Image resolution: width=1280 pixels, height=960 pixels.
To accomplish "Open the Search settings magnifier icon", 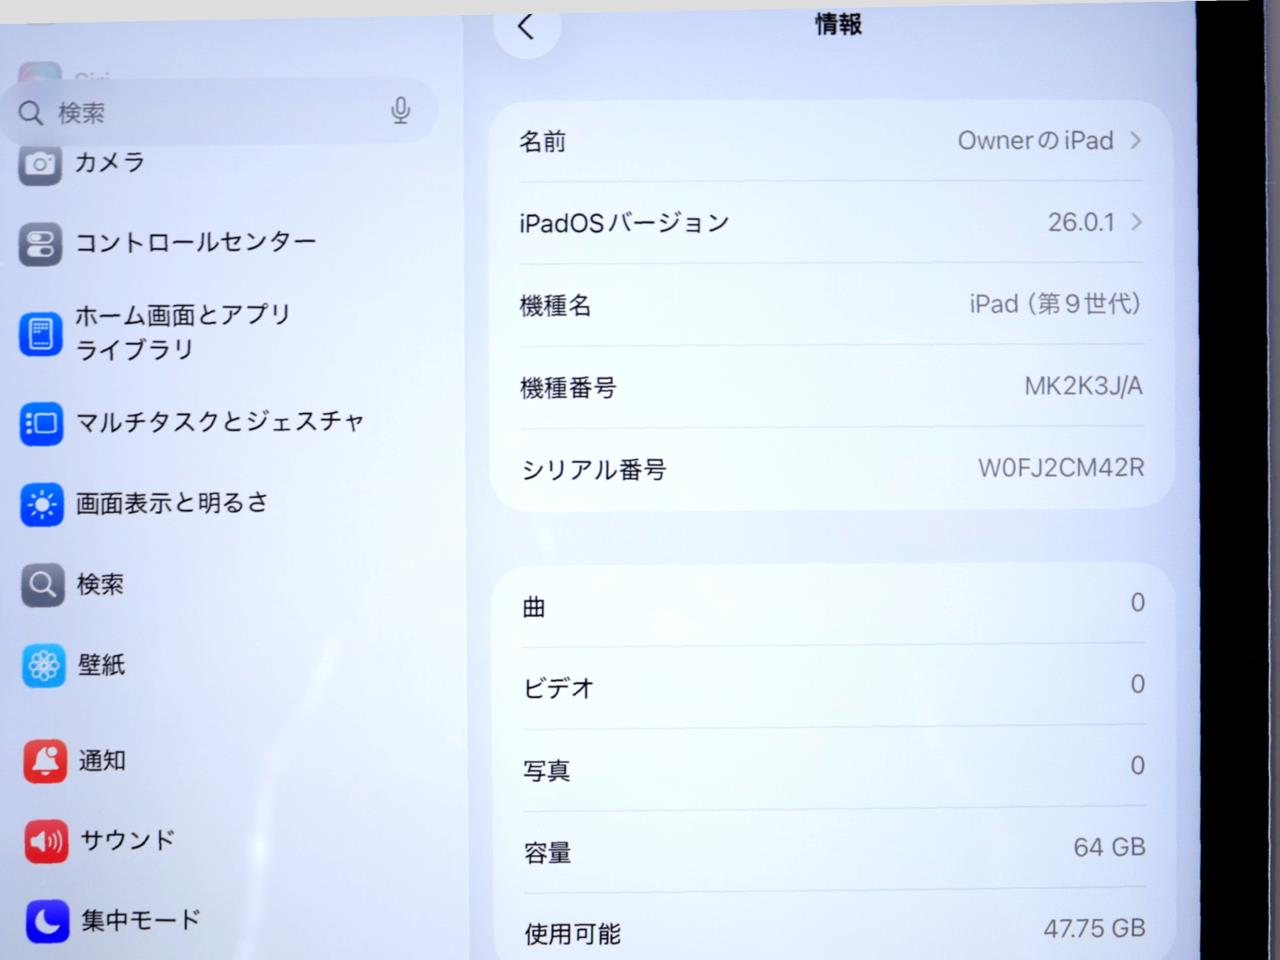I will [43, 584].
